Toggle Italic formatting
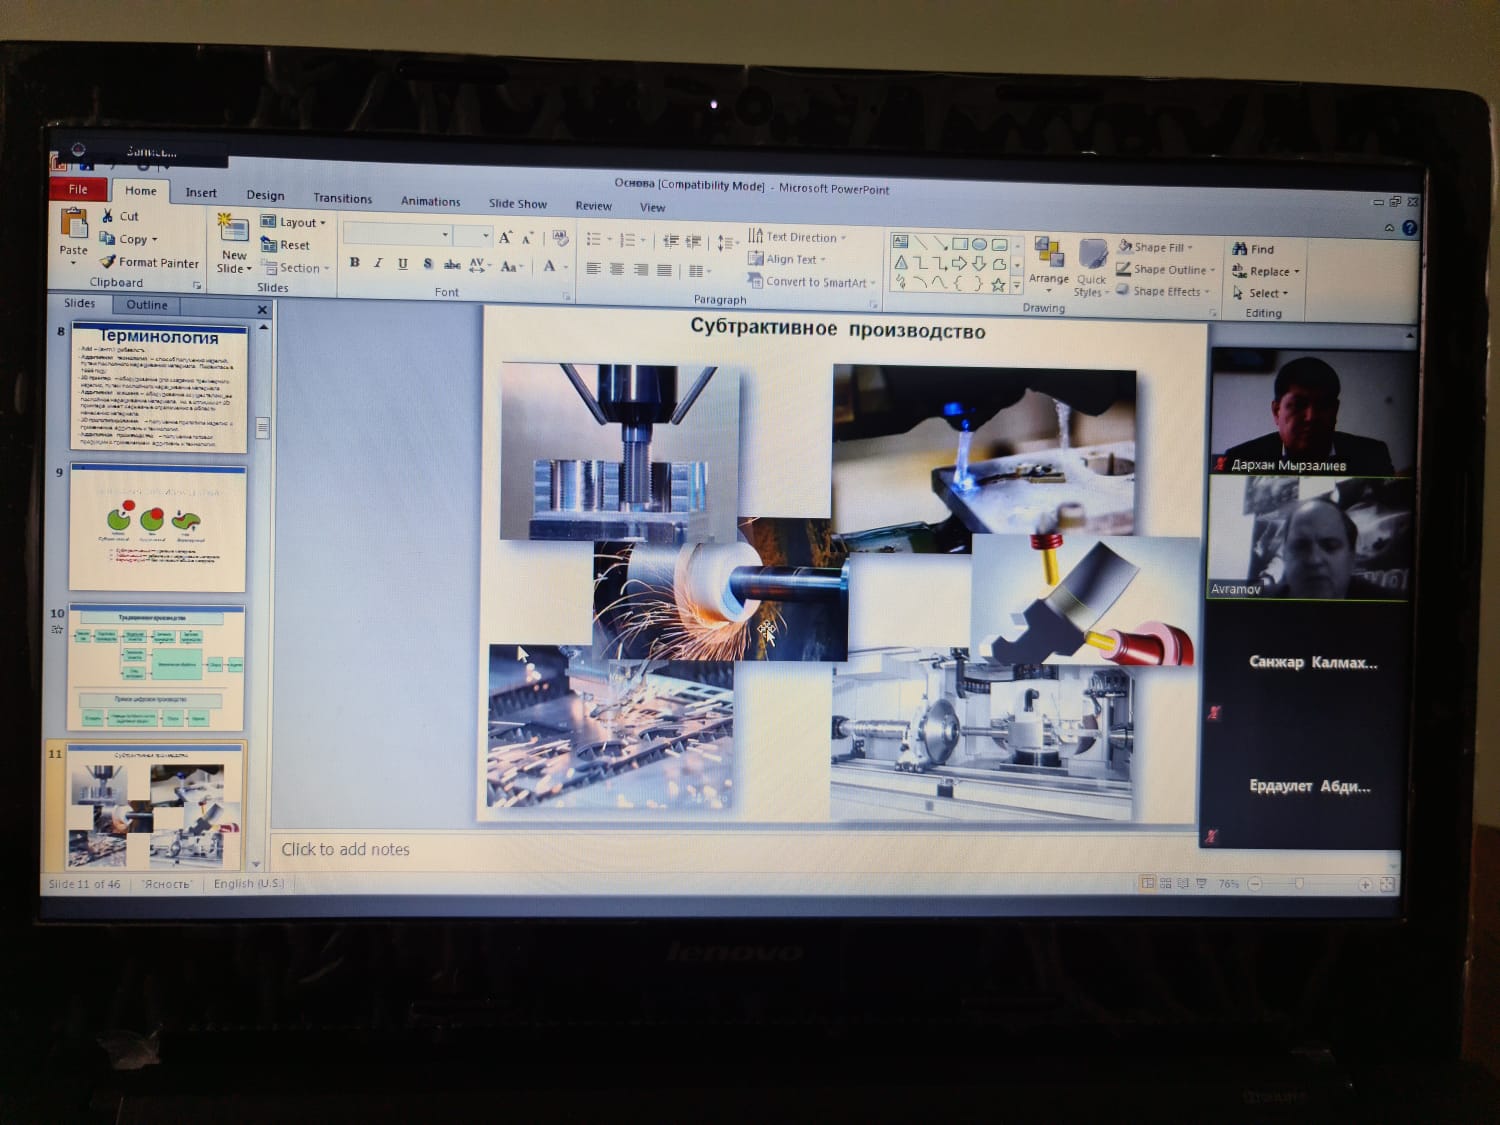Image resolution: width=1500 pixels, height=1125 pixels. click(378, 263)
